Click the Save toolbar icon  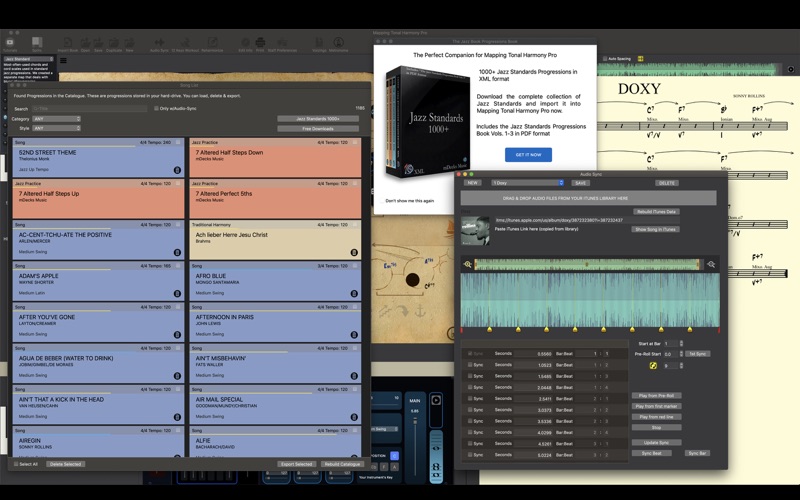(x=98, y=43)
